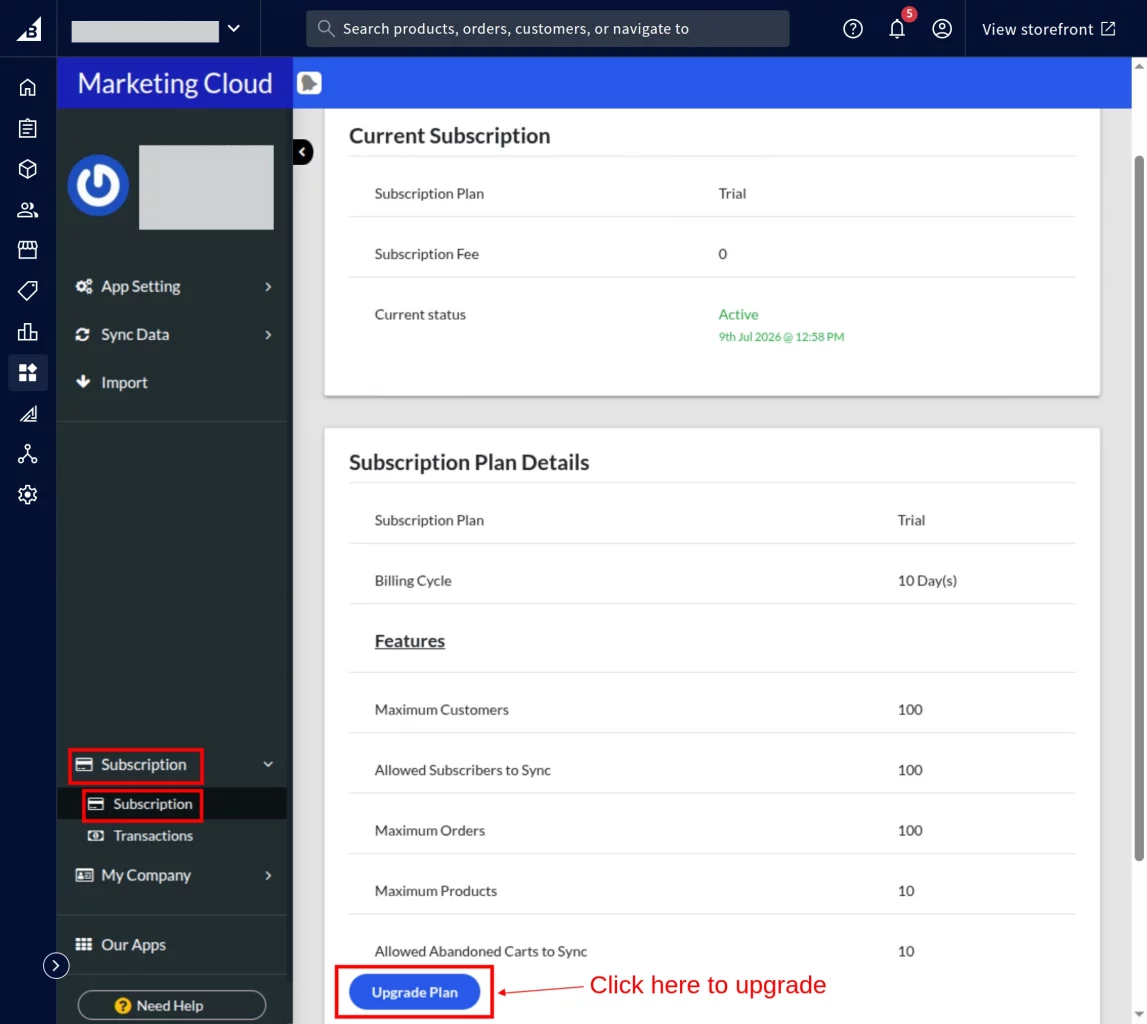Open the Analytics bar chart icon

point(28,332)
